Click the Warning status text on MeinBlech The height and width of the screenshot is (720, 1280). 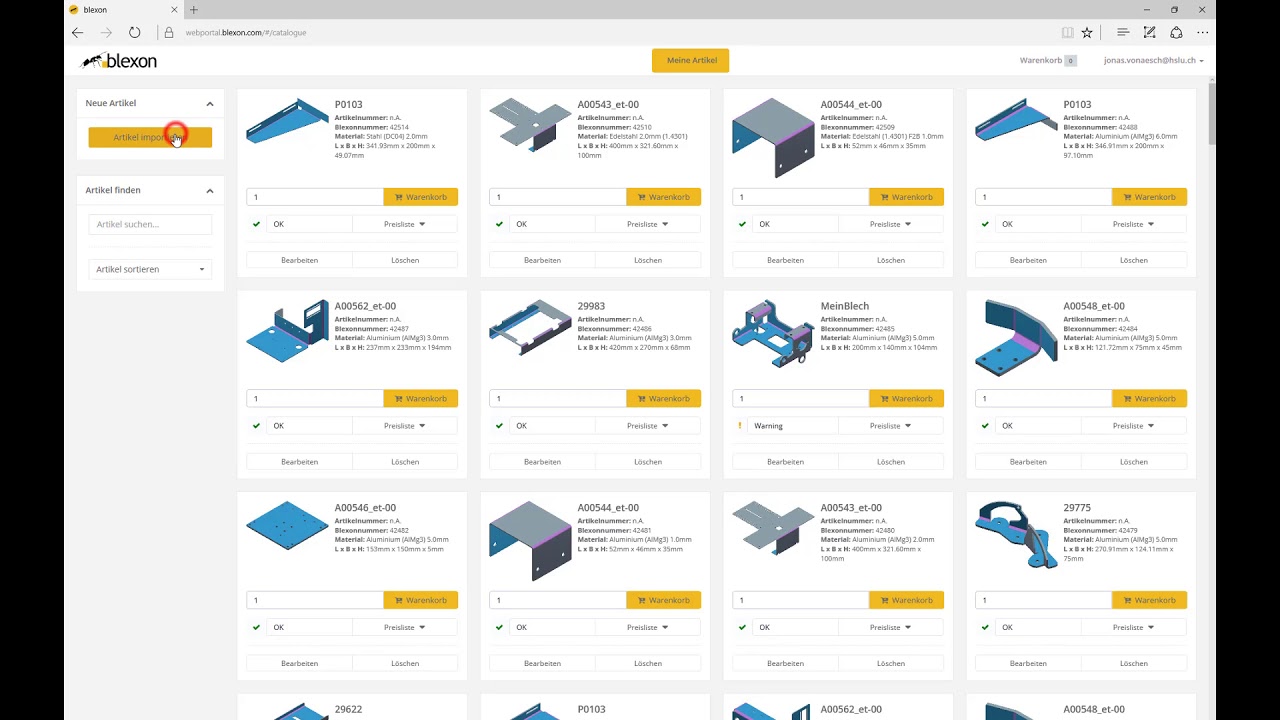click(768, 426)
